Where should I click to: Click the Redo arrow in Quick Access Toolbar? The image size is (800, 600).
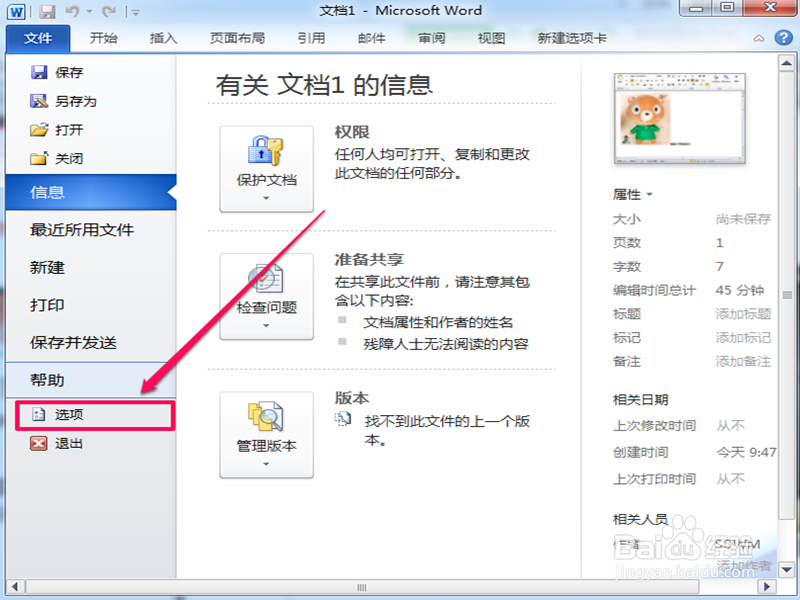109,11
